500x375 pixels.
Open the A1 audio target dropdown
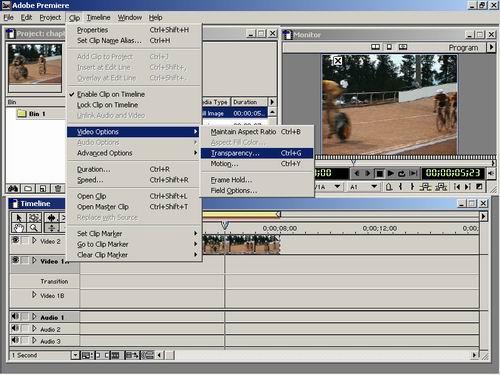[374, 187]
